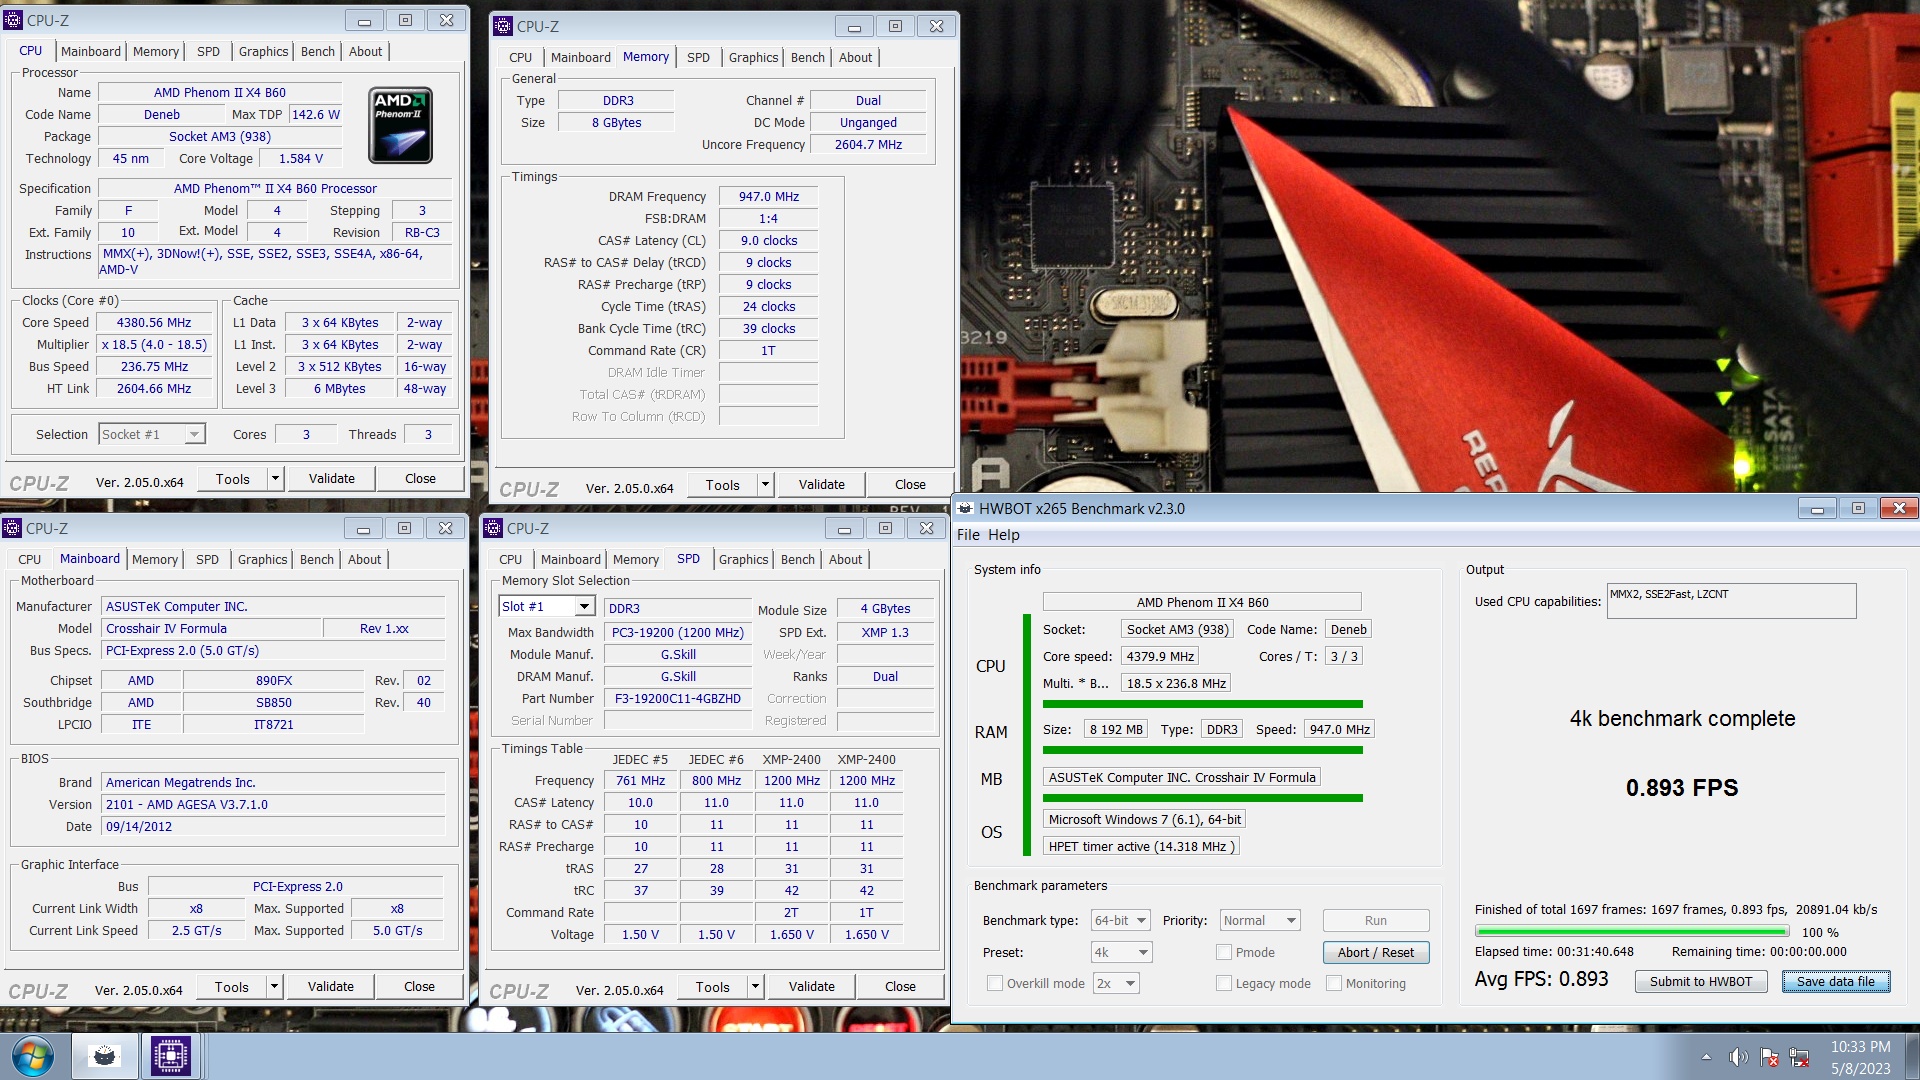Screen dimensions: 1920x1080
Task: Toggle Monitoring checkbox
Action: click(x=1333, y=983)
